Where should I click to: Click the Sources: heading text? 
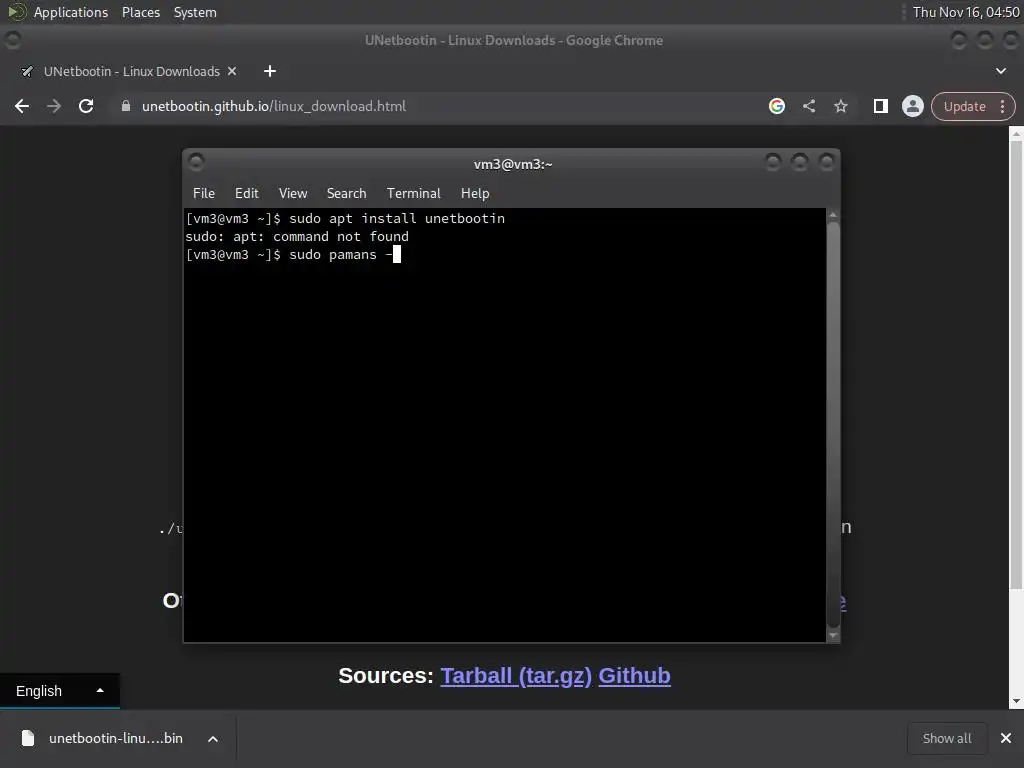(x=386, y=676)
